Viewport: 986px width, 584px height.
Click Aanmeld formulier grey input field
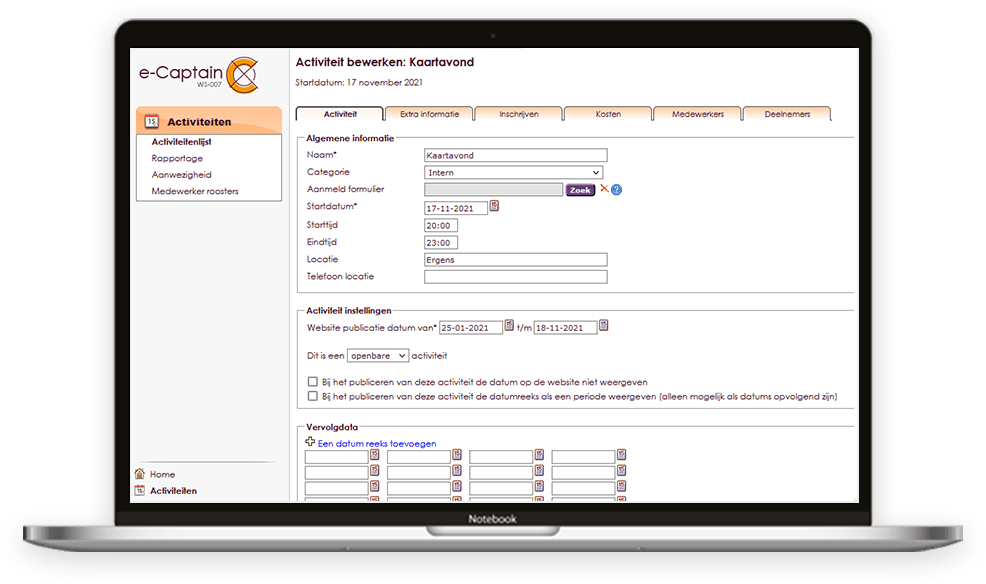tap(494, 189)
